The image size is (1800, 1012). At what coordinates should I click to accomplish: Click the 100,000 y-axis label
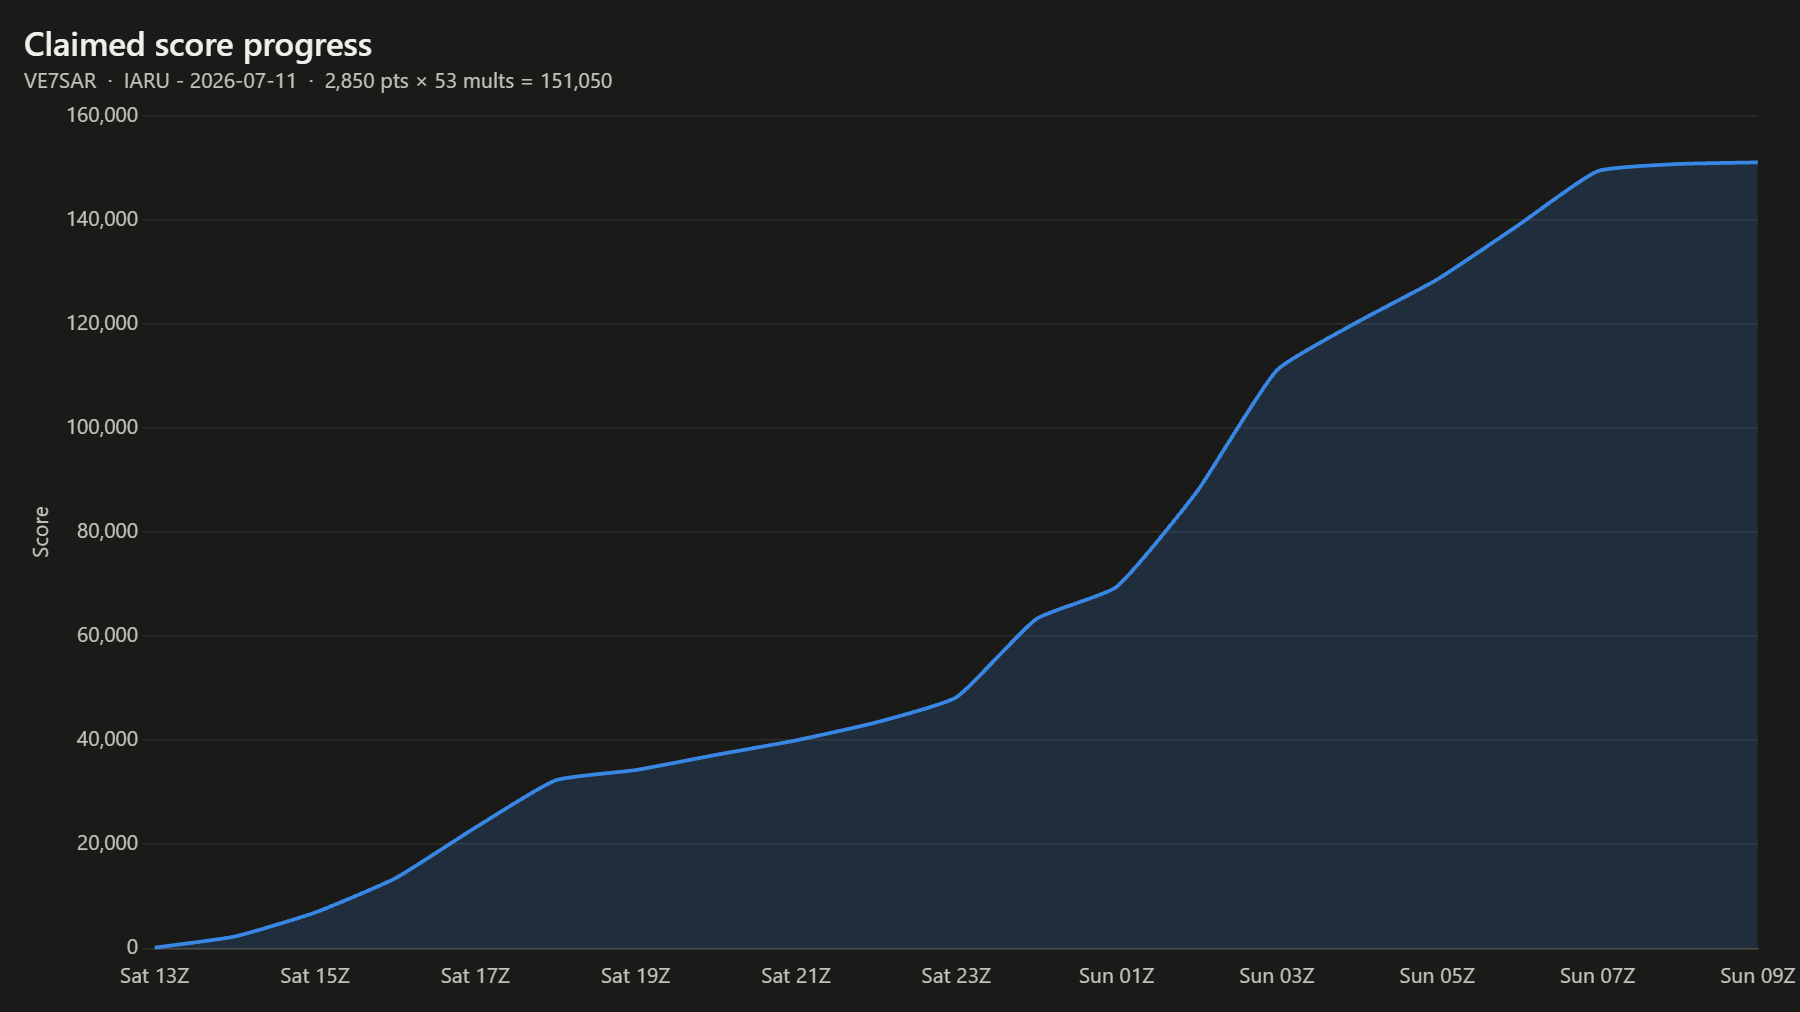click(x=102, y=427)
